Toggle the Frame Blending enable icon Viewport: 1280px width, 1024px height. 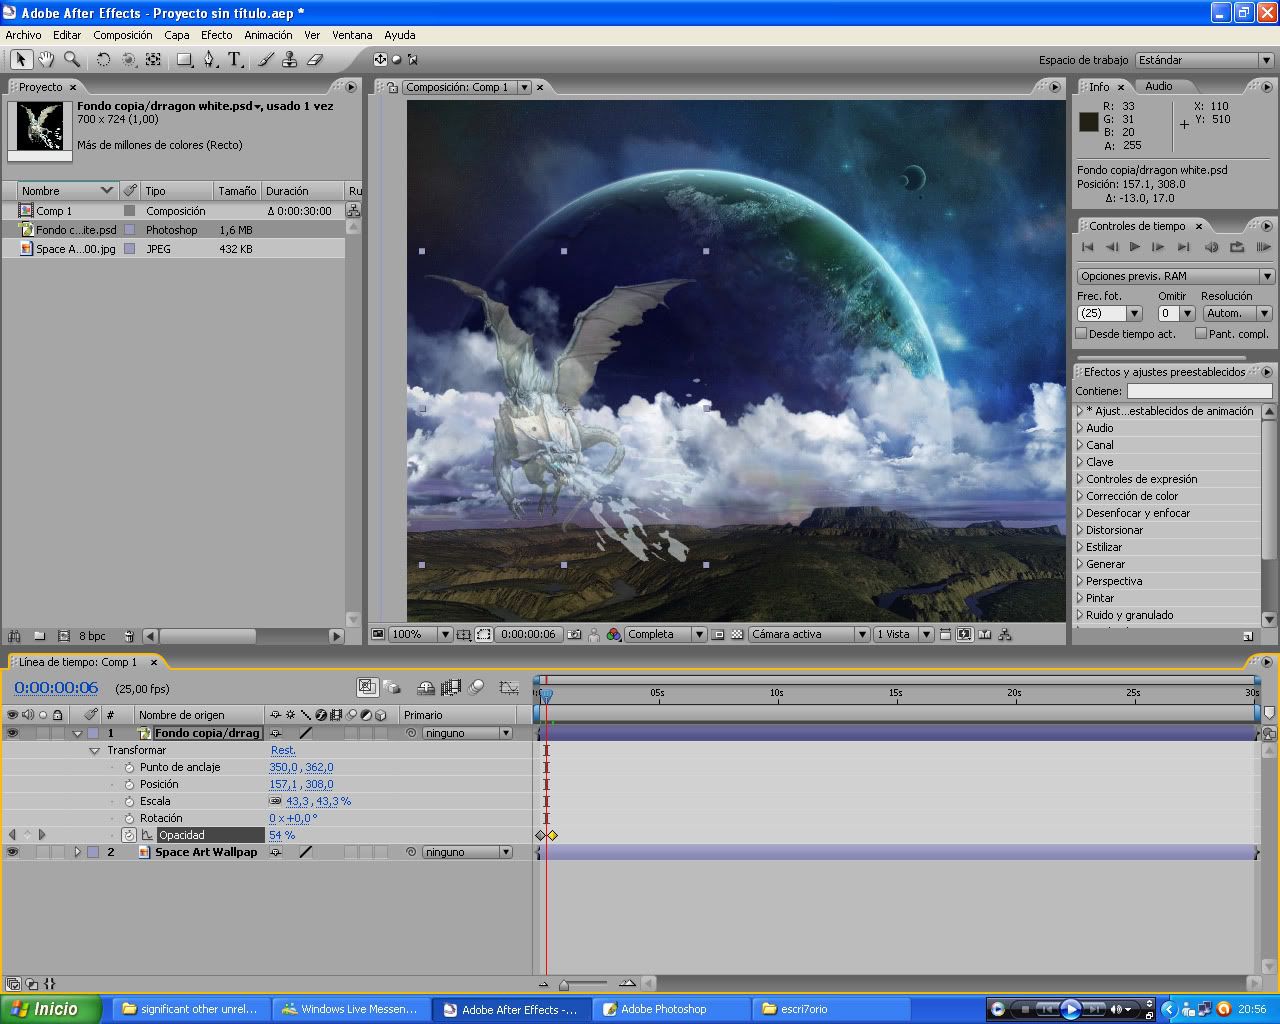tap(451, 687)
